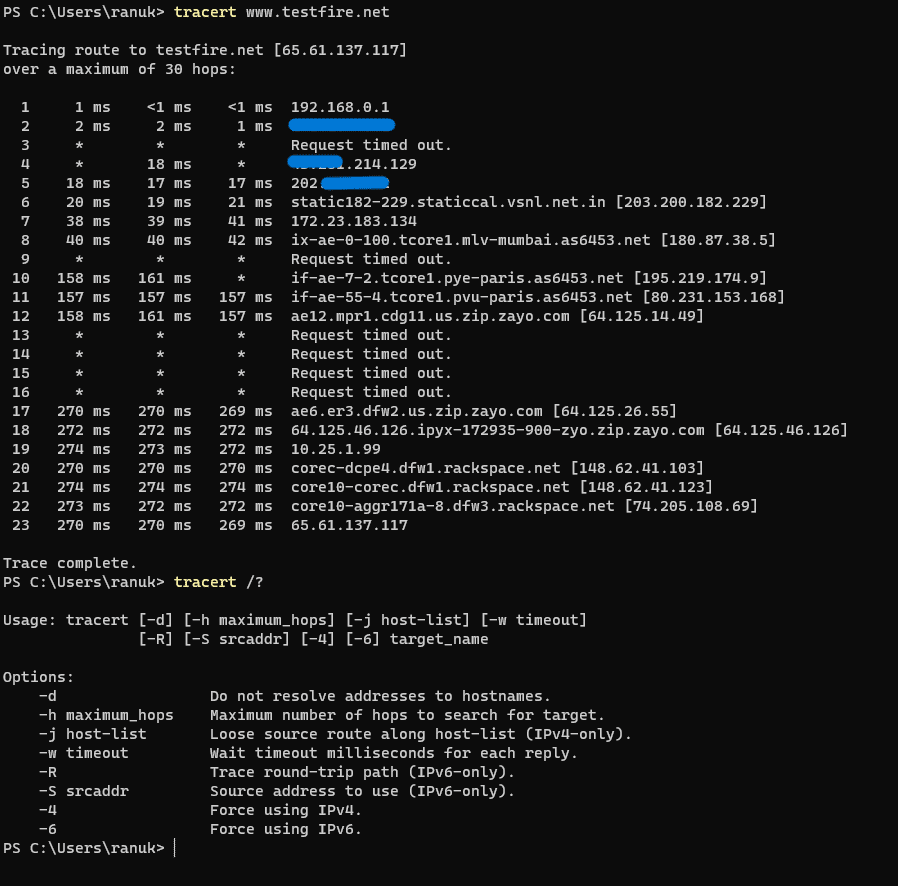Click 'Do not resolve addresses to hostnames.'

tap(380, 696)
